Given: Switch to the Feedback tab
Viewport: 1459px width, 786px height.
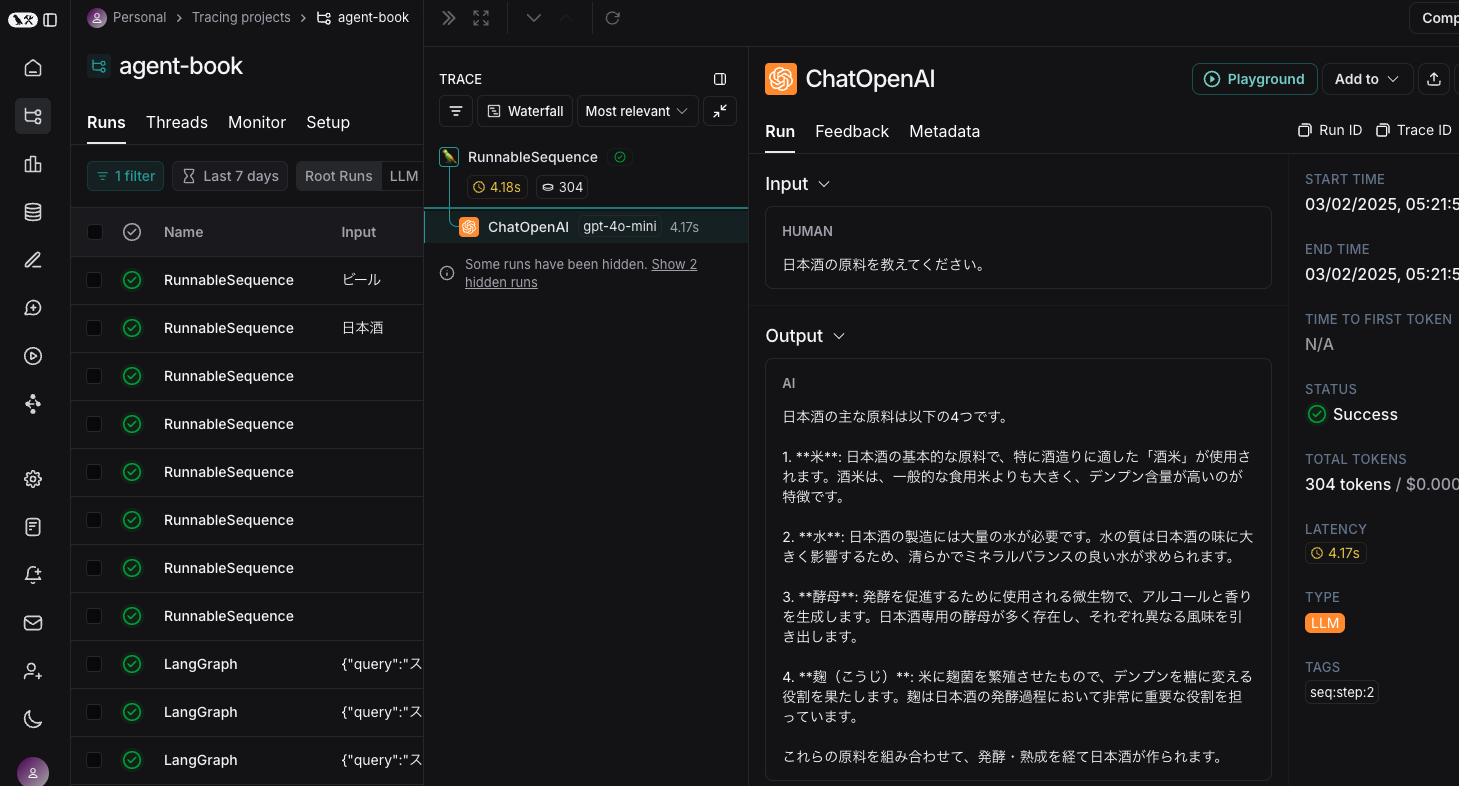Looking at the screenshot, I should coord(852,131).
